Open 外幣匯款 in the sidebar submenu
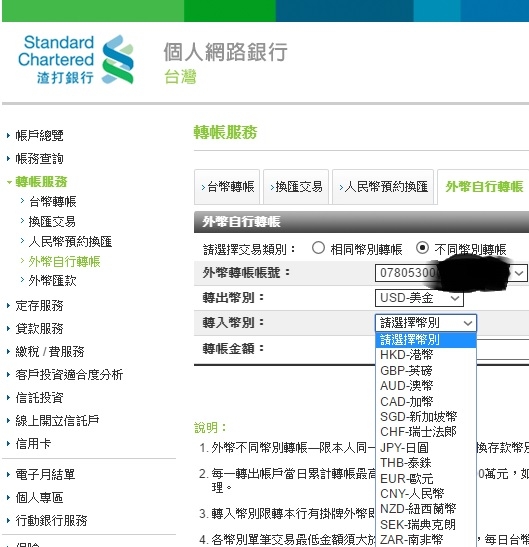 pyautogui.click(x=52, y=280)
